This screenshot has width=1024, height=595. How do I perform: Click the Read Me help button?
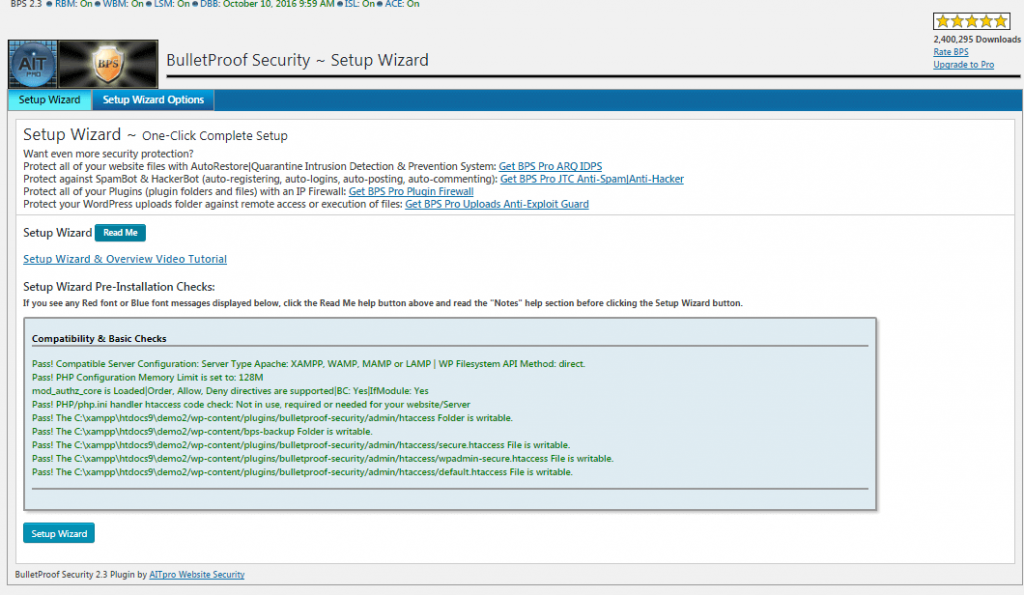click(120, 233)
